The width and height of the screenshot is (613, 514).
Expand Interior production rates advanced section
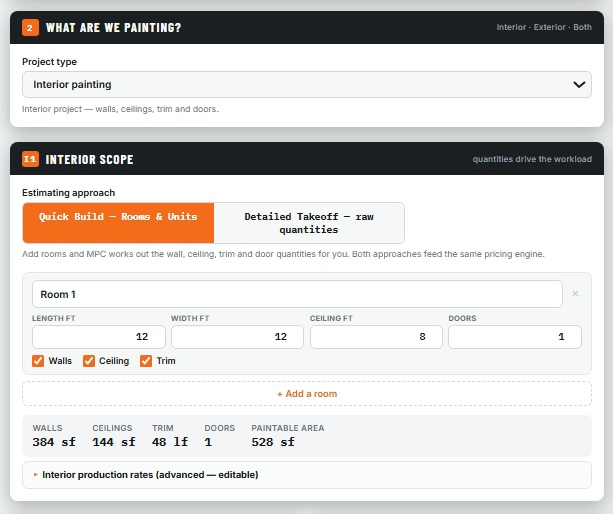pyautogui.click(x=306, y=475)
